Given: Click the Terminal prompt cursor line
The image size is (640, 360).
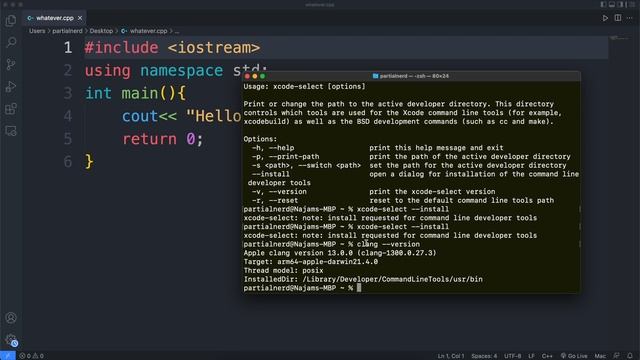Looking at the screenshot, I should pyautogui.click(x=302, y=288).
